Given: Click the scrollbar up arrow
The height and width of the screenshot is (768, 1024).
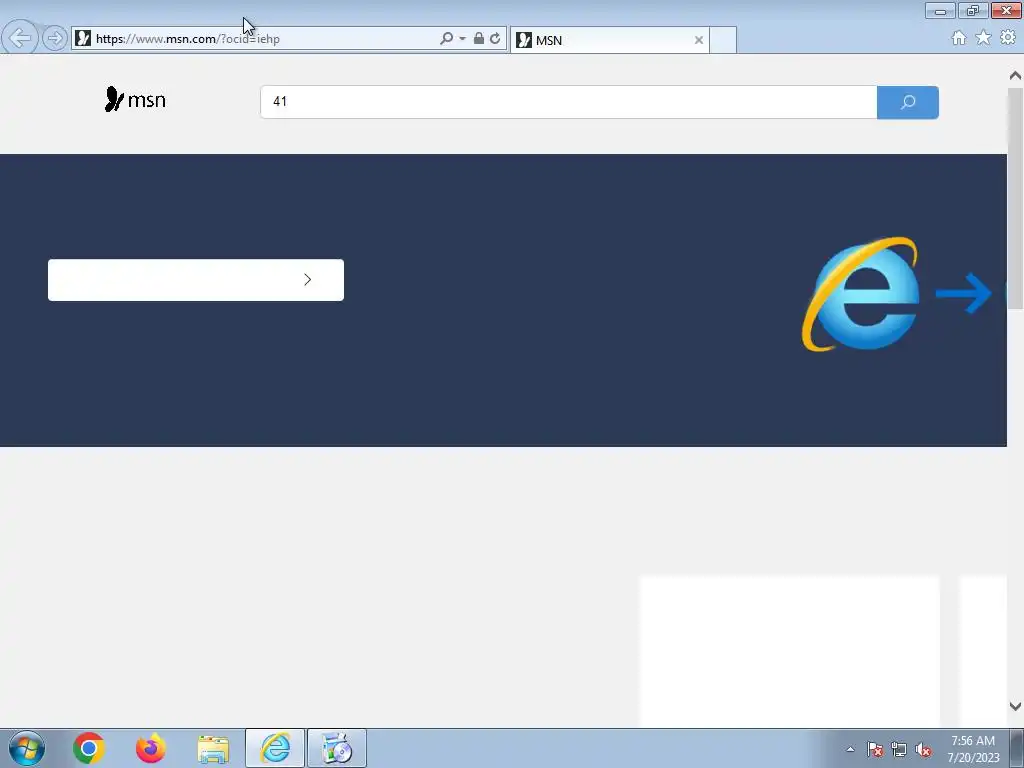Looking at the screenshot, I should pyautogui.click(x=1015, y=76).
